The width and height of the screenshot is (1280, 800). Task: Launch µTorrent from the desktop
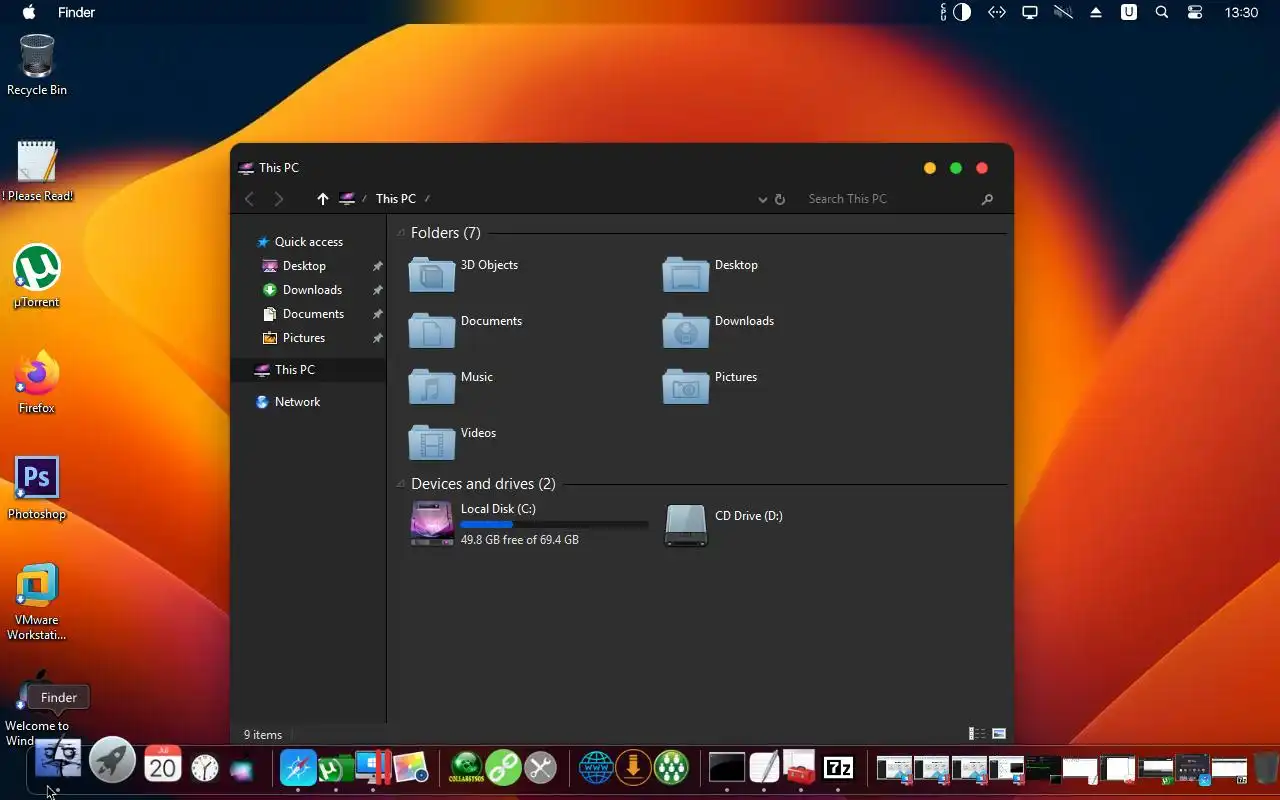[x=37, y=277]
